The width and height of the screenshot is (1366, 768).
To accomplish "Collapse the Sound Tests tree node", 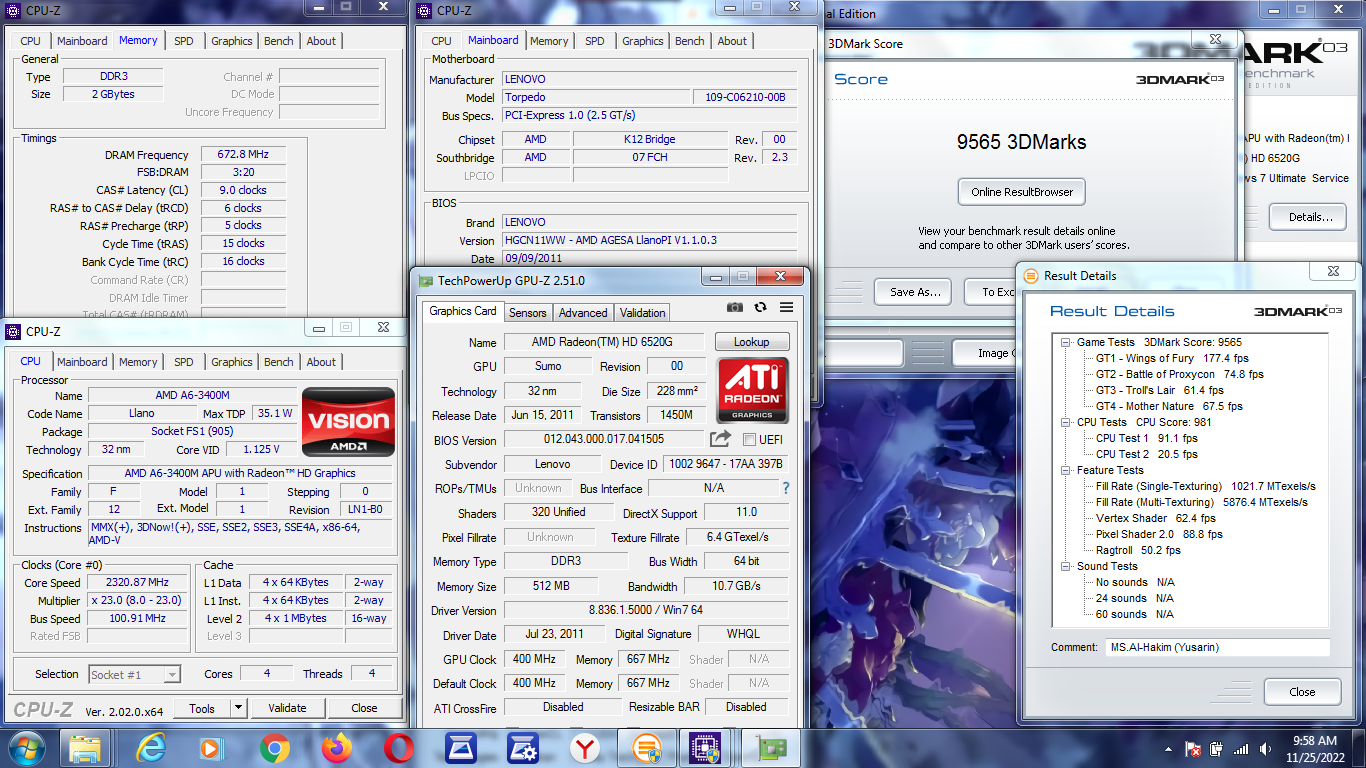I will click(x=1067, y=566).
